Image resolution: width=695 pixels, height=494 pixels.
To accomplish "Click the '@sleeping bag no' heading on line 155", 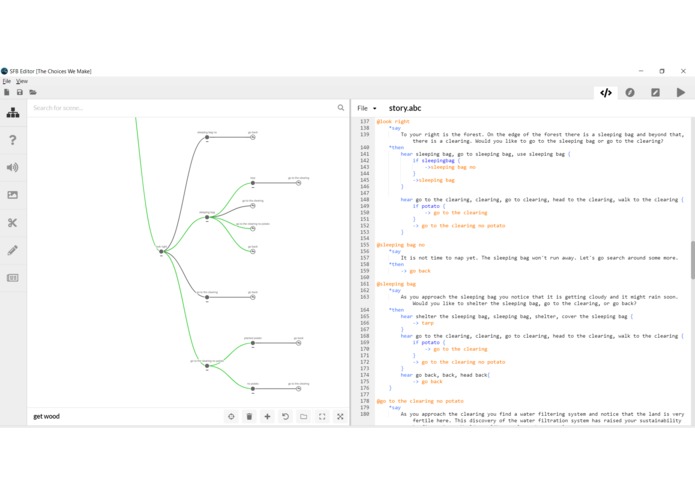I will point(401,245).
